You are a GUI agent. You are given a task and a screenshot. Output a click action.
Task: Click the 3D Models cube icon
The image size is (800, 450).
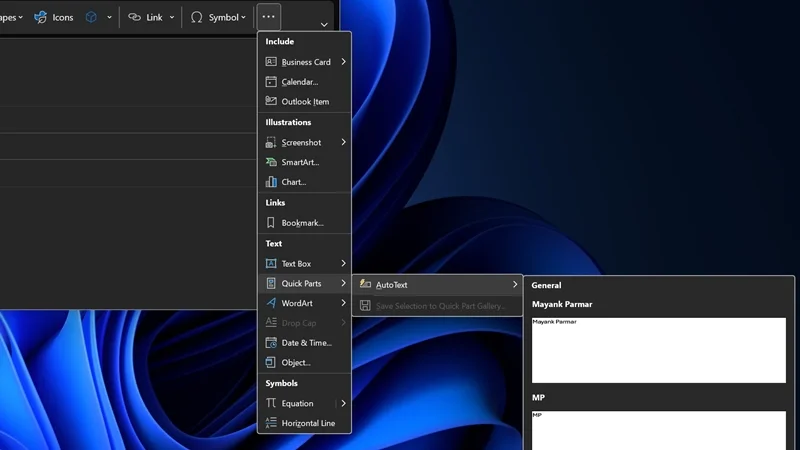point(91,17)
